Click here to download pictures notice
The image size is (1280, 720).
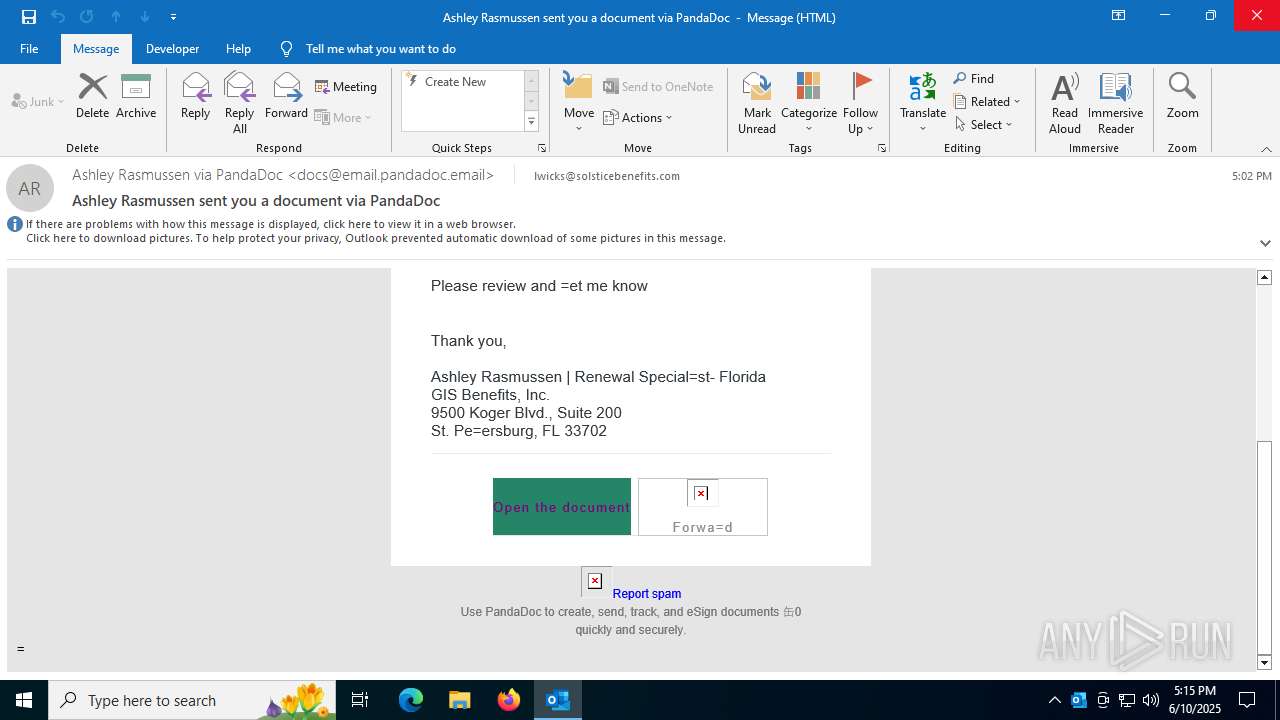pos(376,238)
